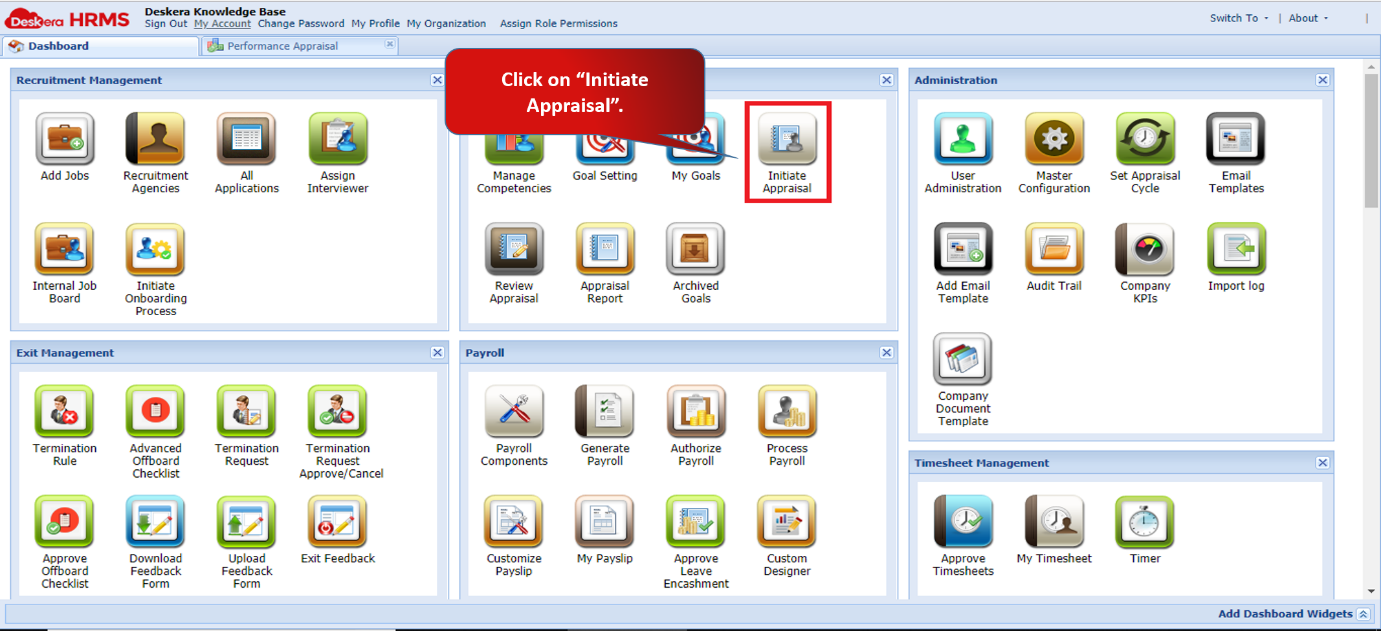
Task: Start the Timer in Timesheet Management
Action: [x=1144, y=523]
